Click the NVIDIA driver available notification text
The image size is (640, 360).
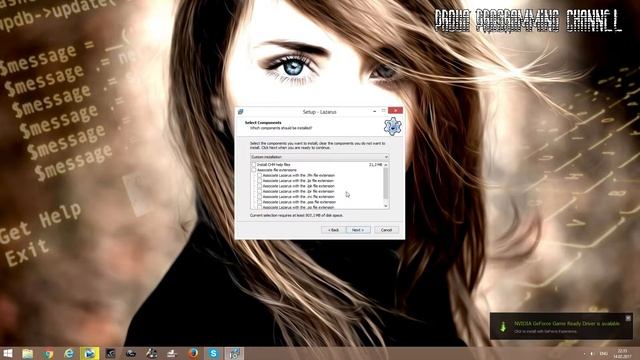tap(567, 324)
